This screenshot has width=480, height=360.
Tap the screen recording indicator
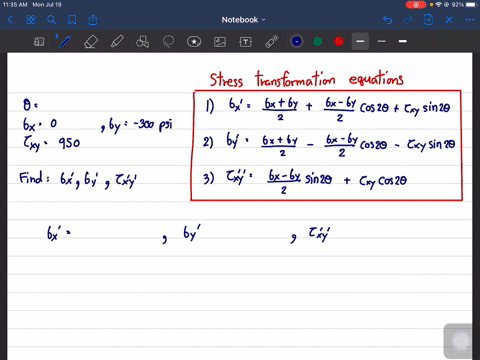coord(416,5)
